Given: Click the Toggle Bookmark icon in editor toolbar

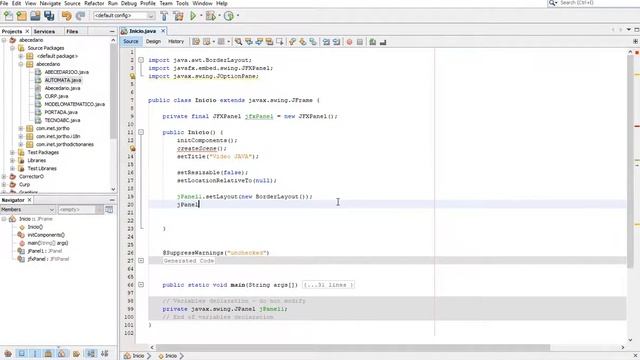Looking at the screenshot, I should [313, 42].
